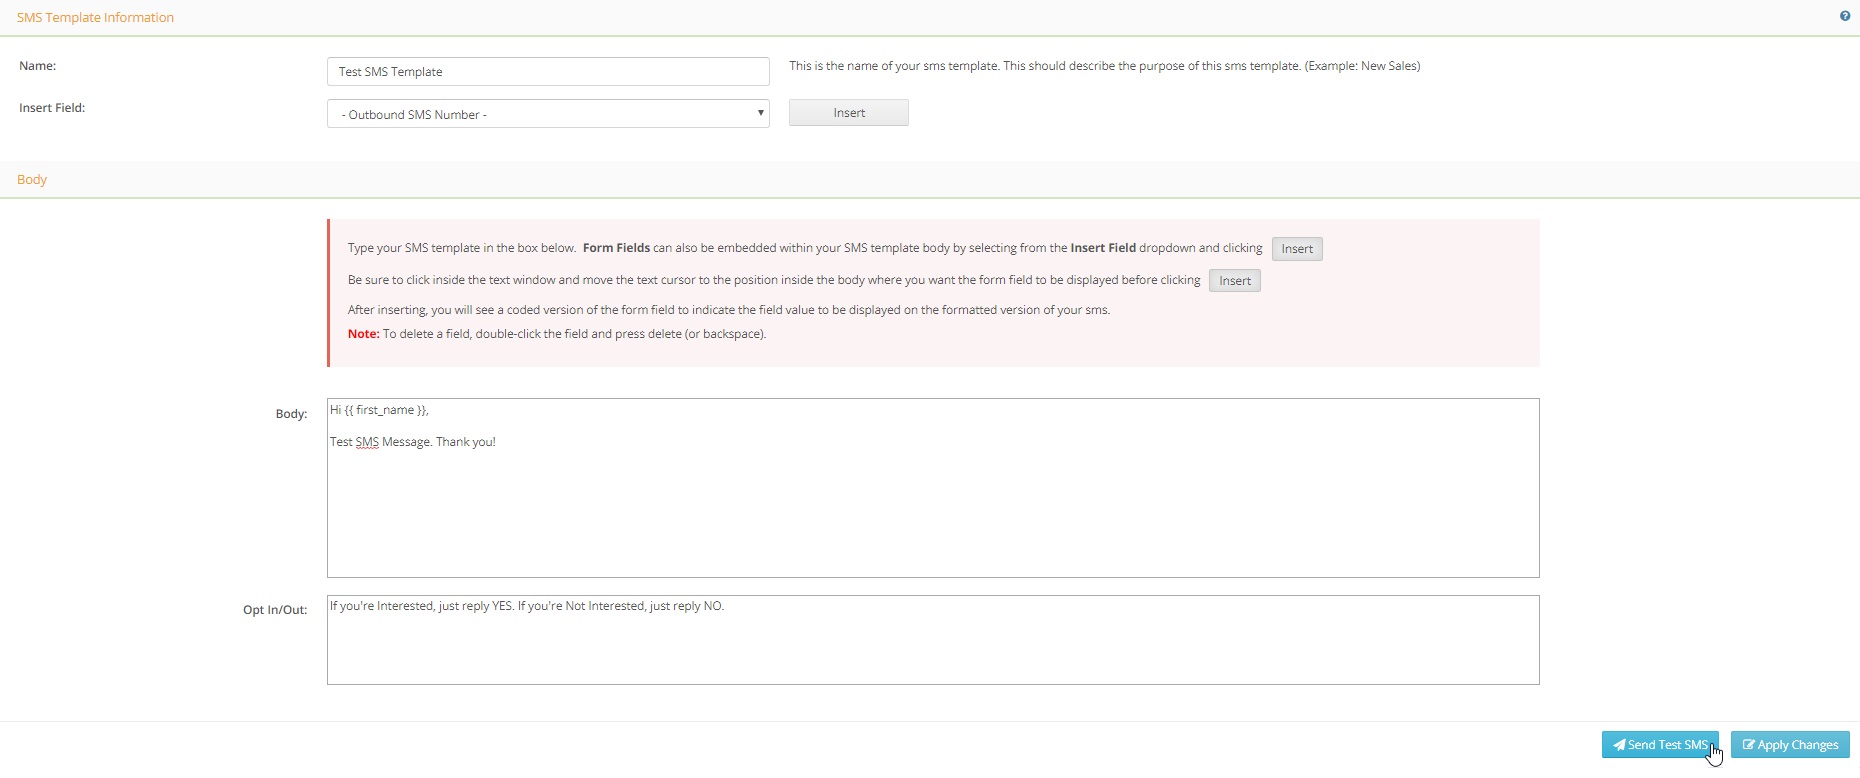1860x778 pixels.
Task: Click the Body text area
Action: [933, 488]
